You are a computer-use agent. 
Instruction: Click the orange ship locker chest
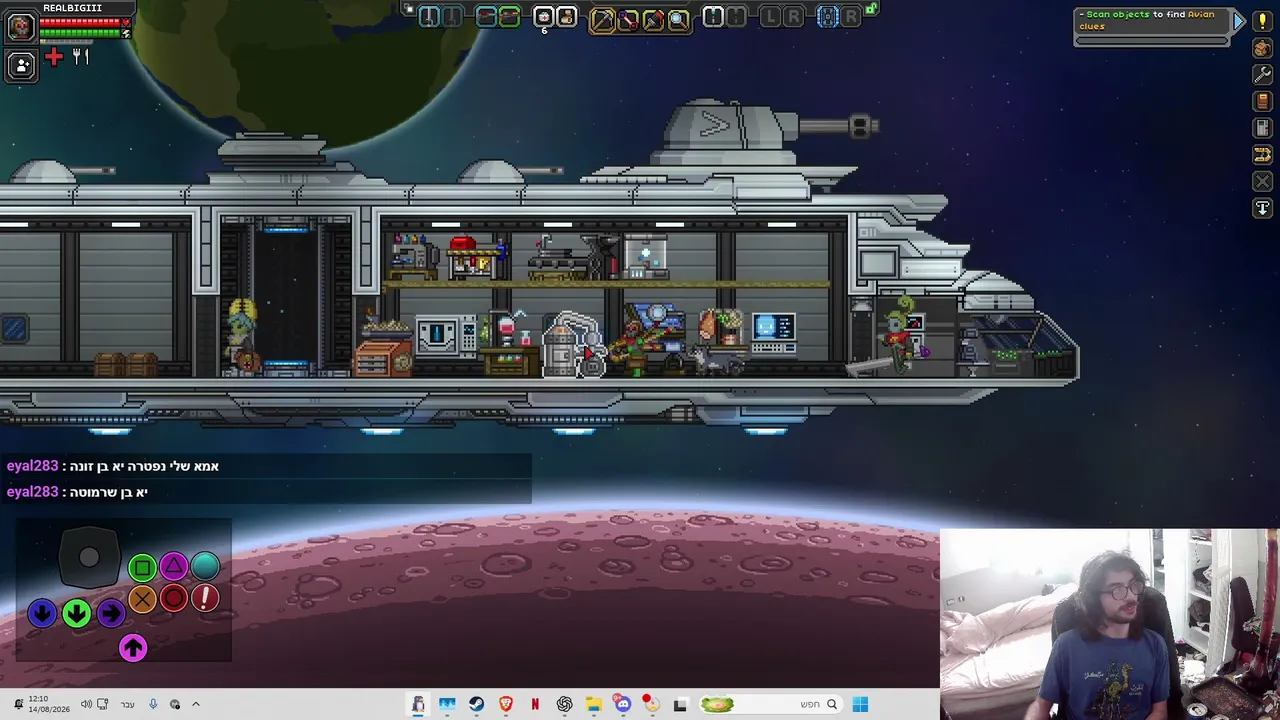(382, 358)
